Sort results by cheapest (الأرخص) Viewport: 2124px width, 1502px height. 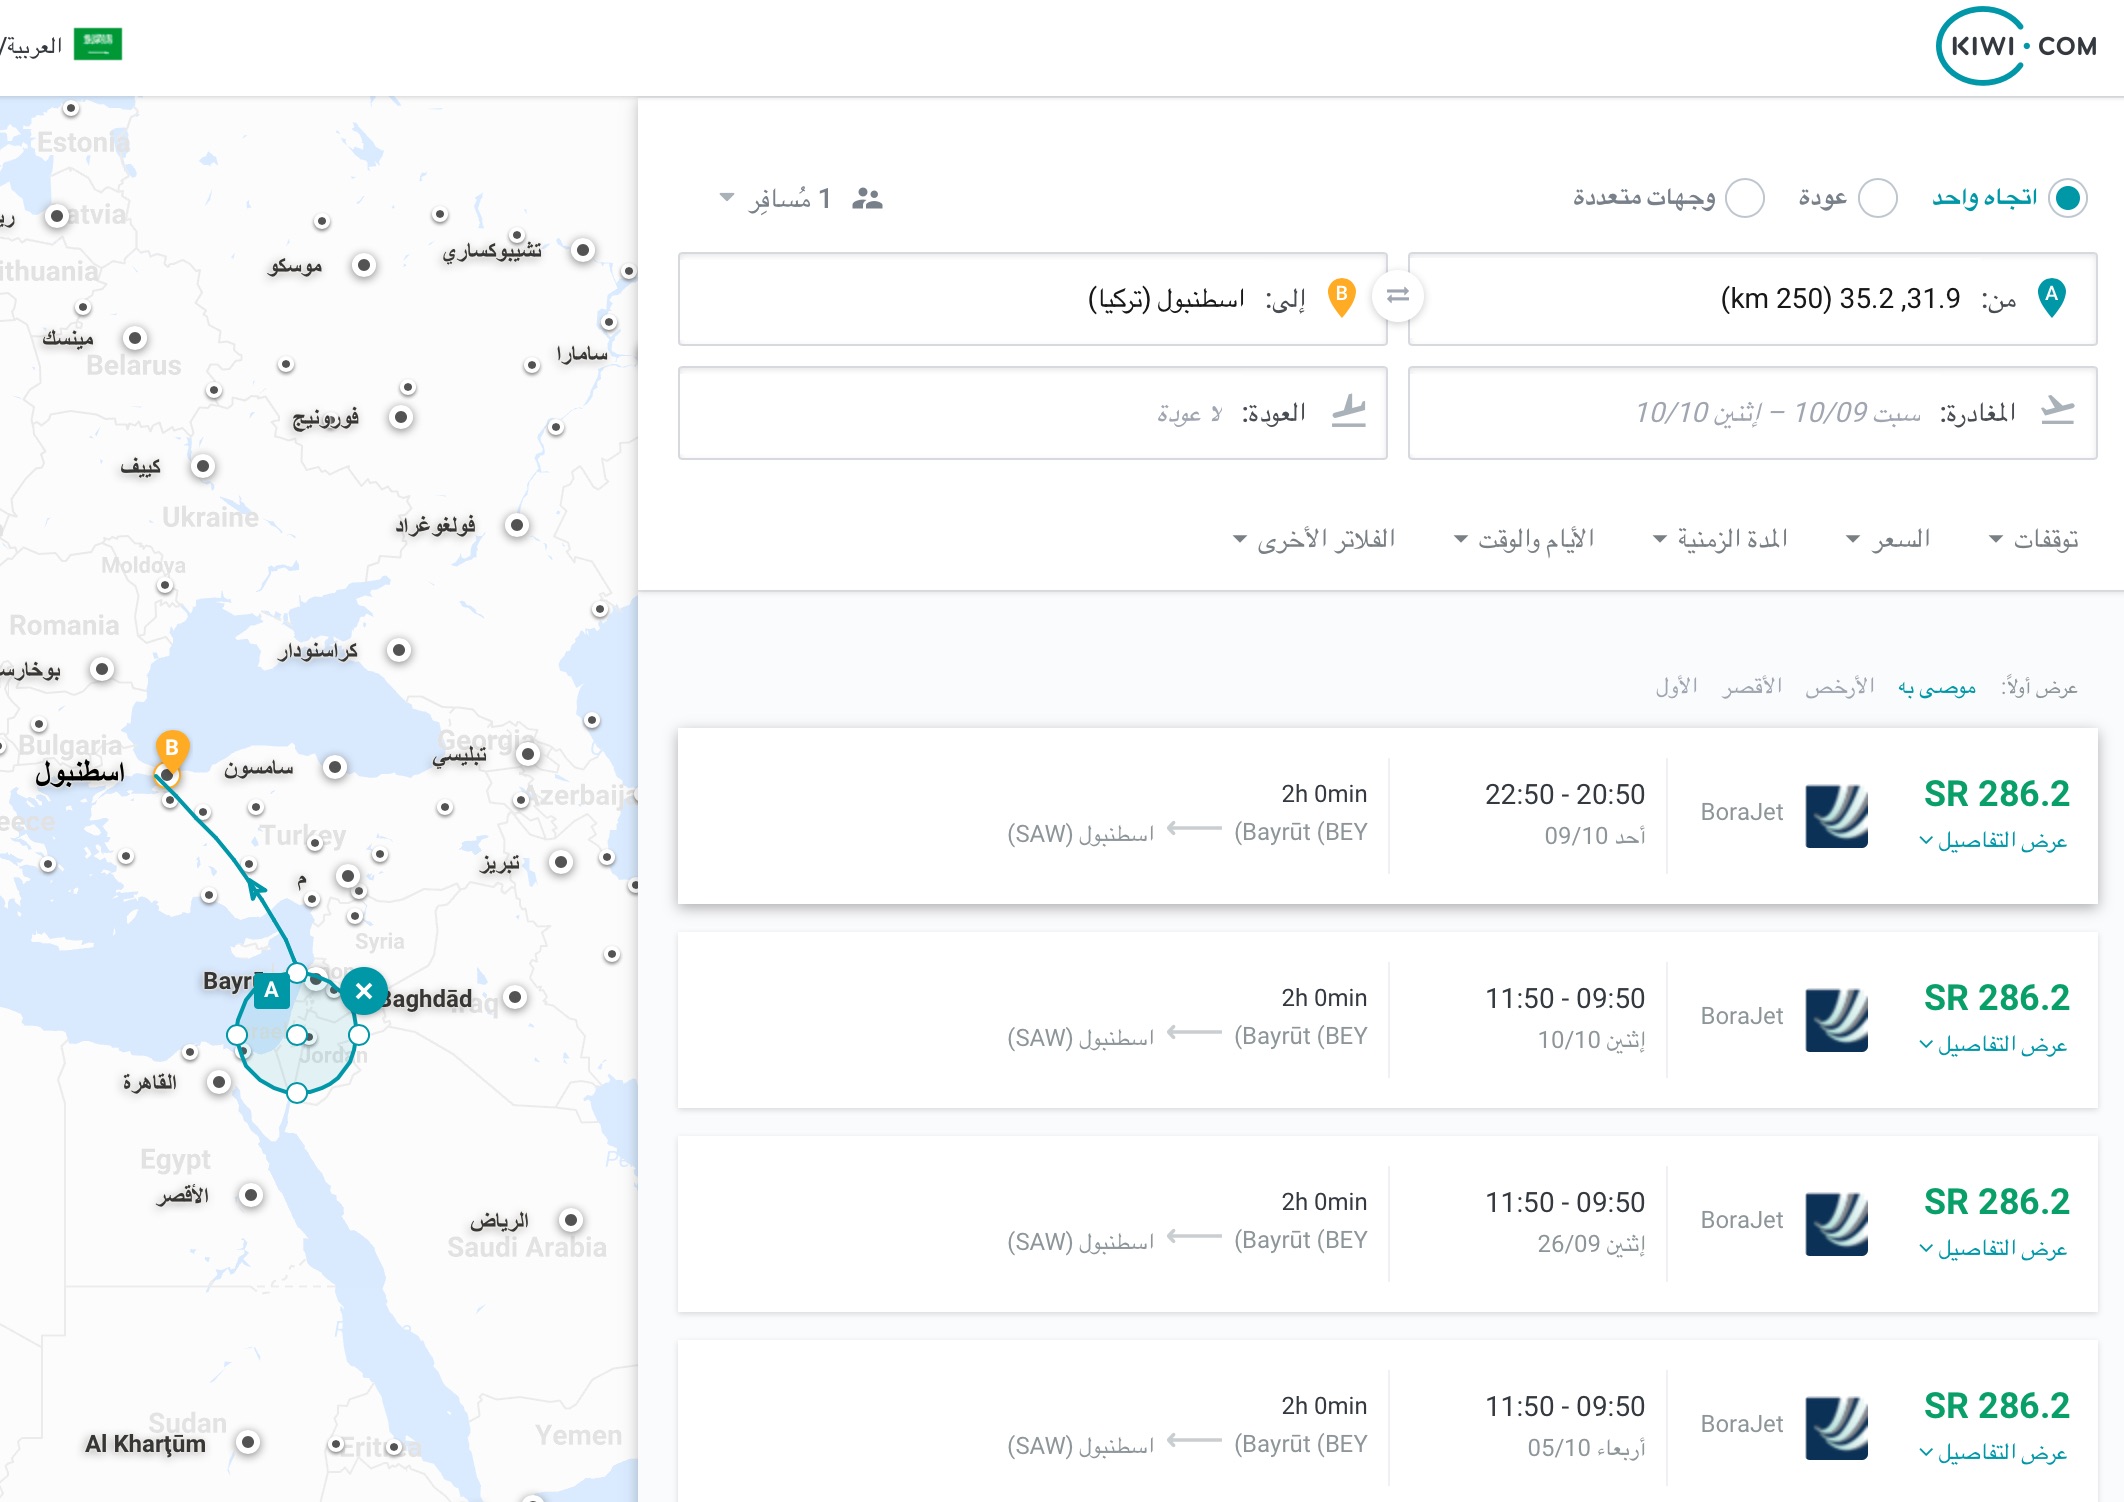click(x=1839, y=687)
